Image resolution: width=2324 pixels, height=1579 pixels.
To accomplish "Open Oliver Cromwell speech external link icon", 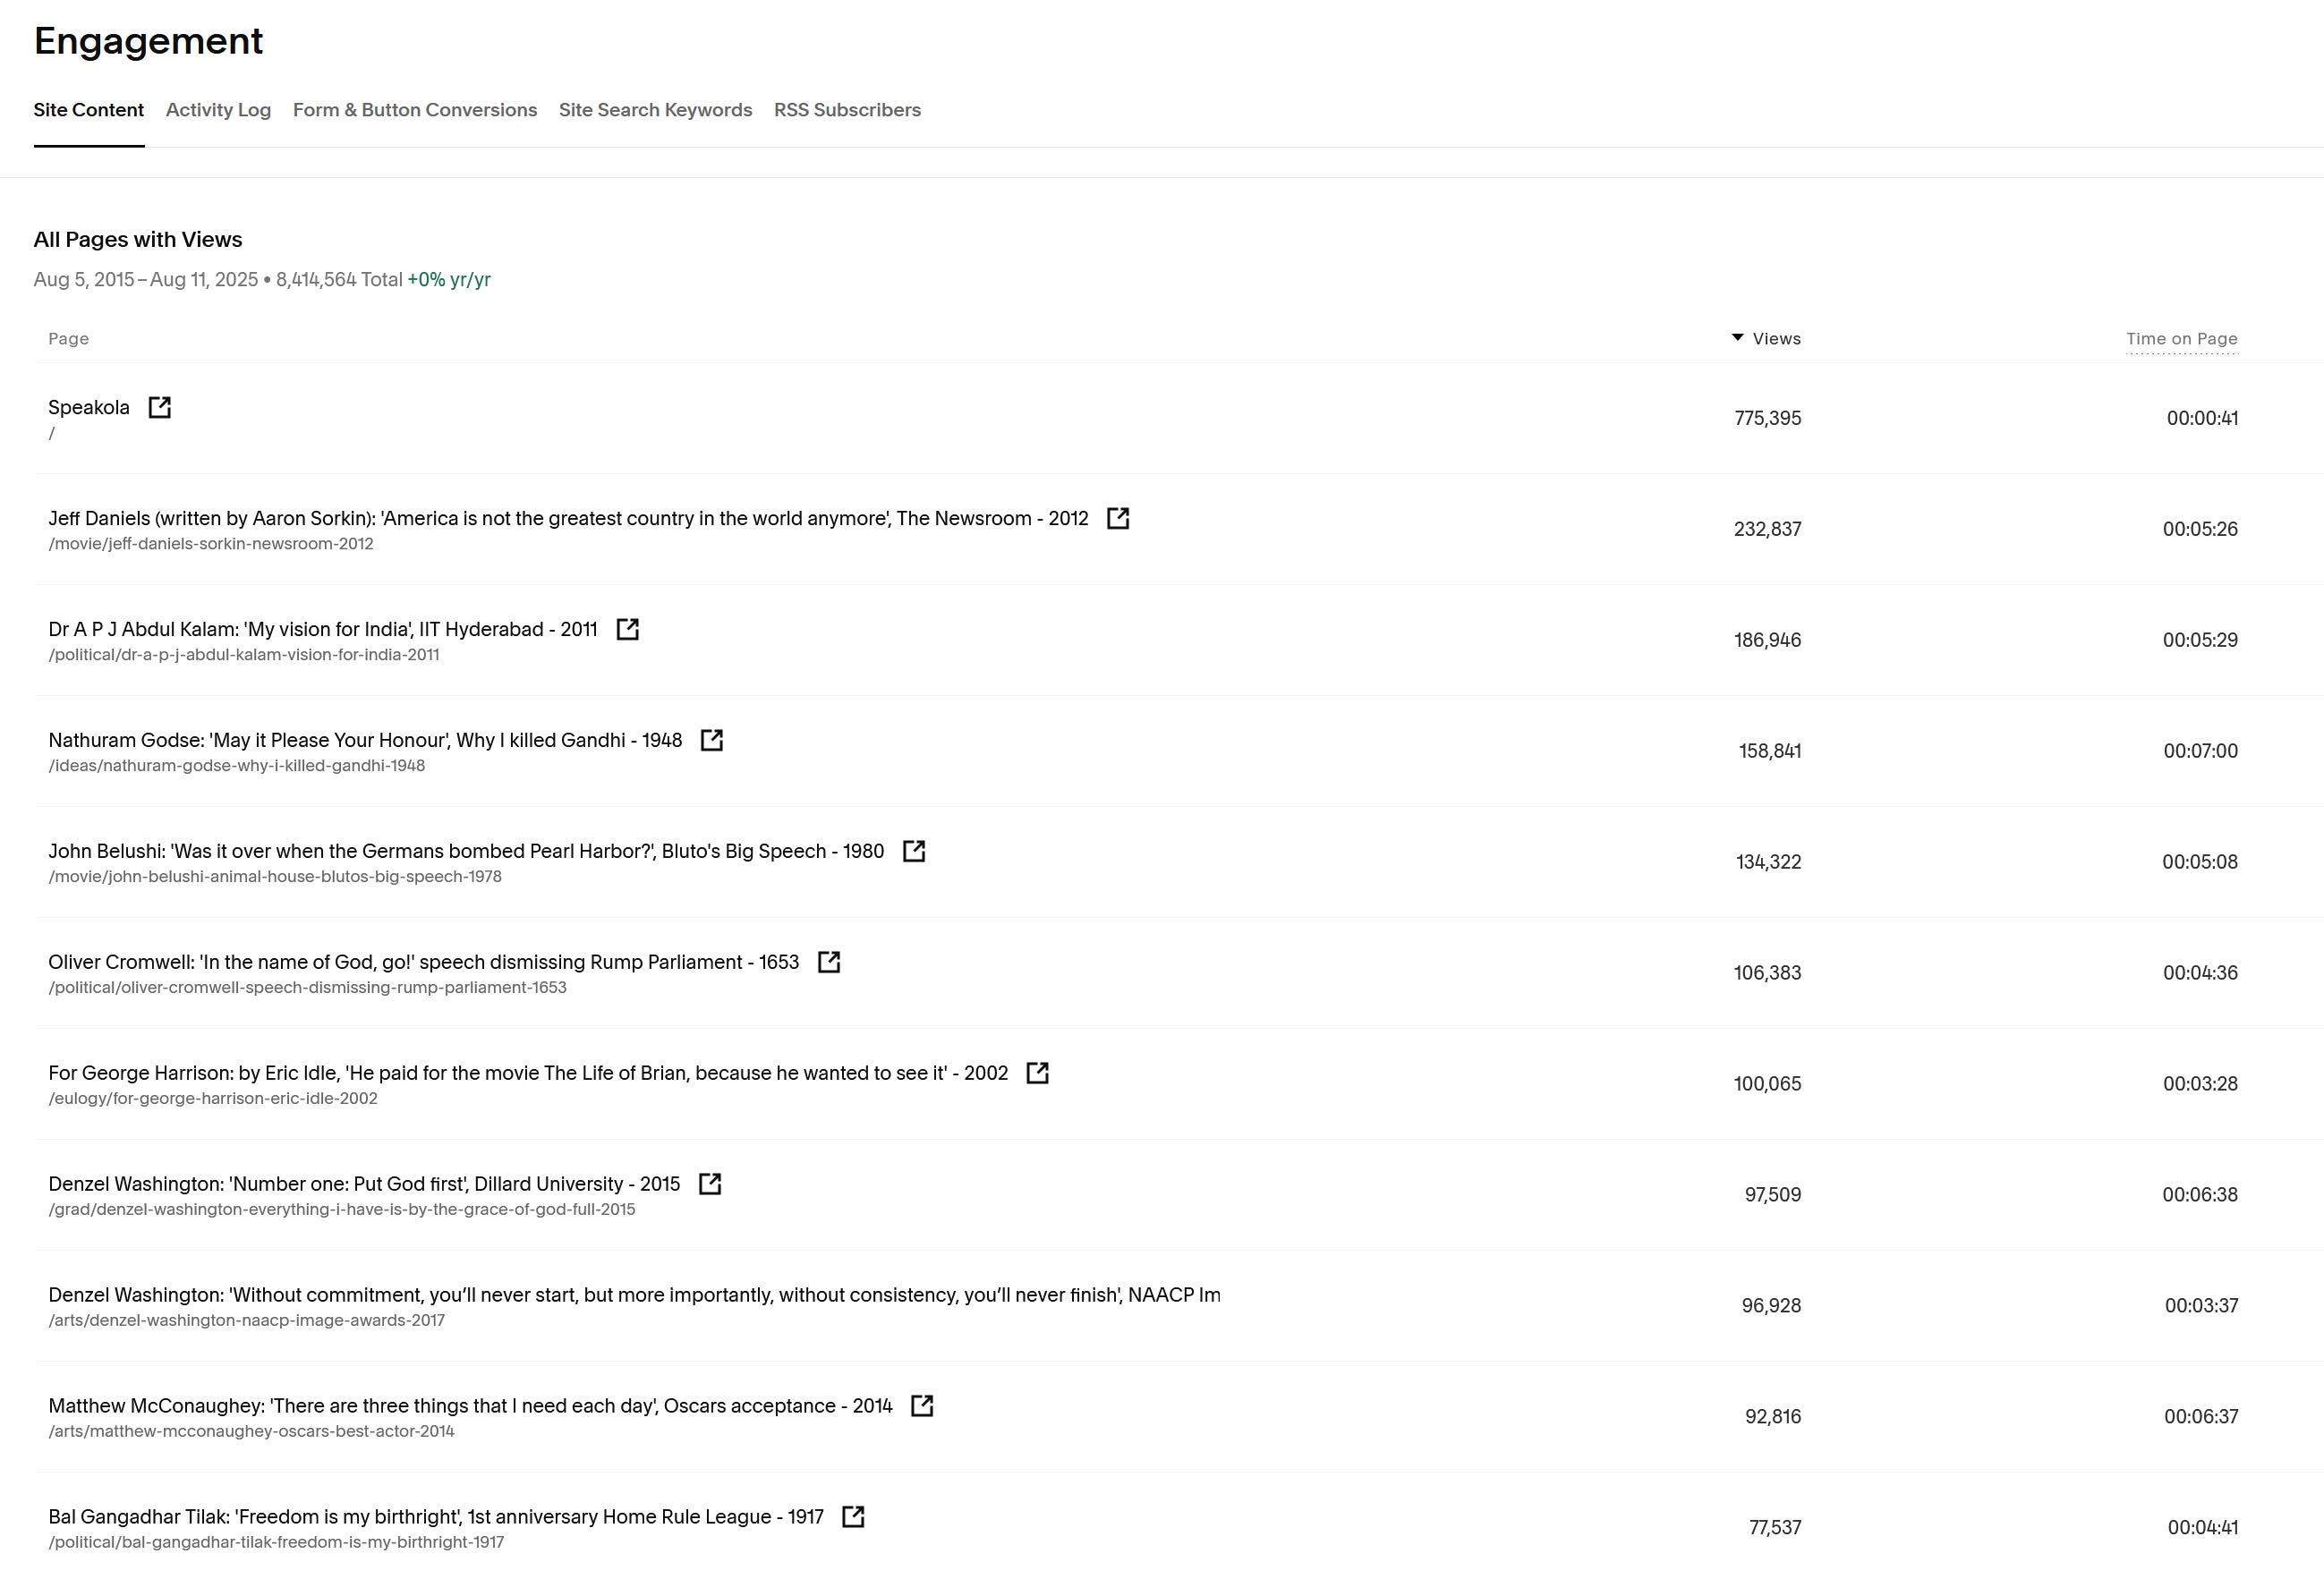I will point(828,962).
